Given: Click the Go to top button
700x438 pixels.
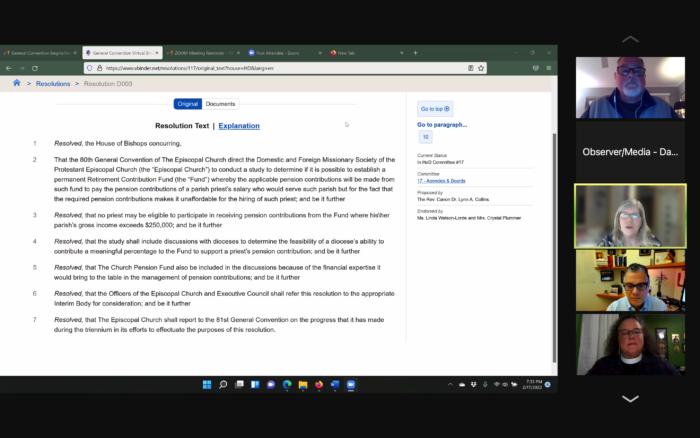Looking at the screenshot, I should point(435,108).
